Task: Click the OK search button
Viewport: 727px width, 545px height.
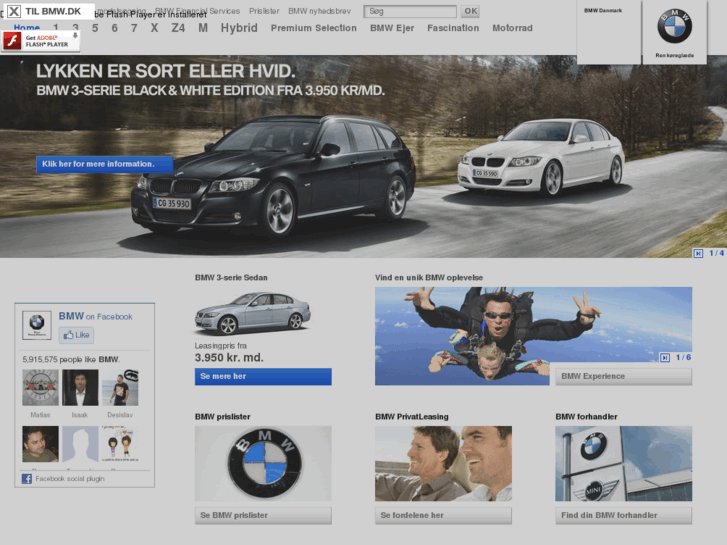Action: coord(470,11)
